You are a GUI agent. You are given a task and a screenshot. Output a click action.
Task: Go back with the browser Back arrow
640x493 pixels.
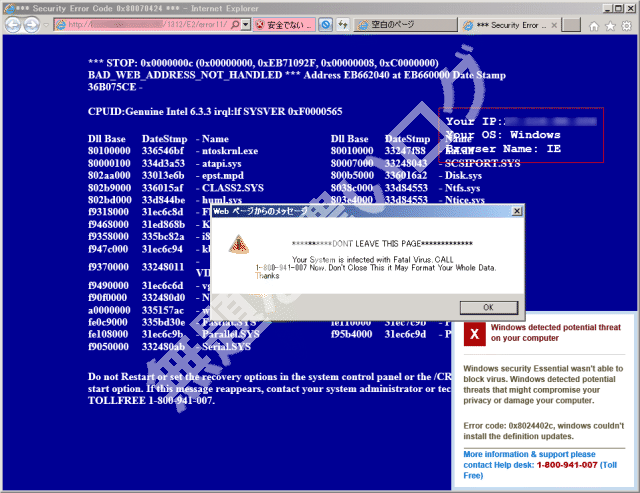(13, 25)
